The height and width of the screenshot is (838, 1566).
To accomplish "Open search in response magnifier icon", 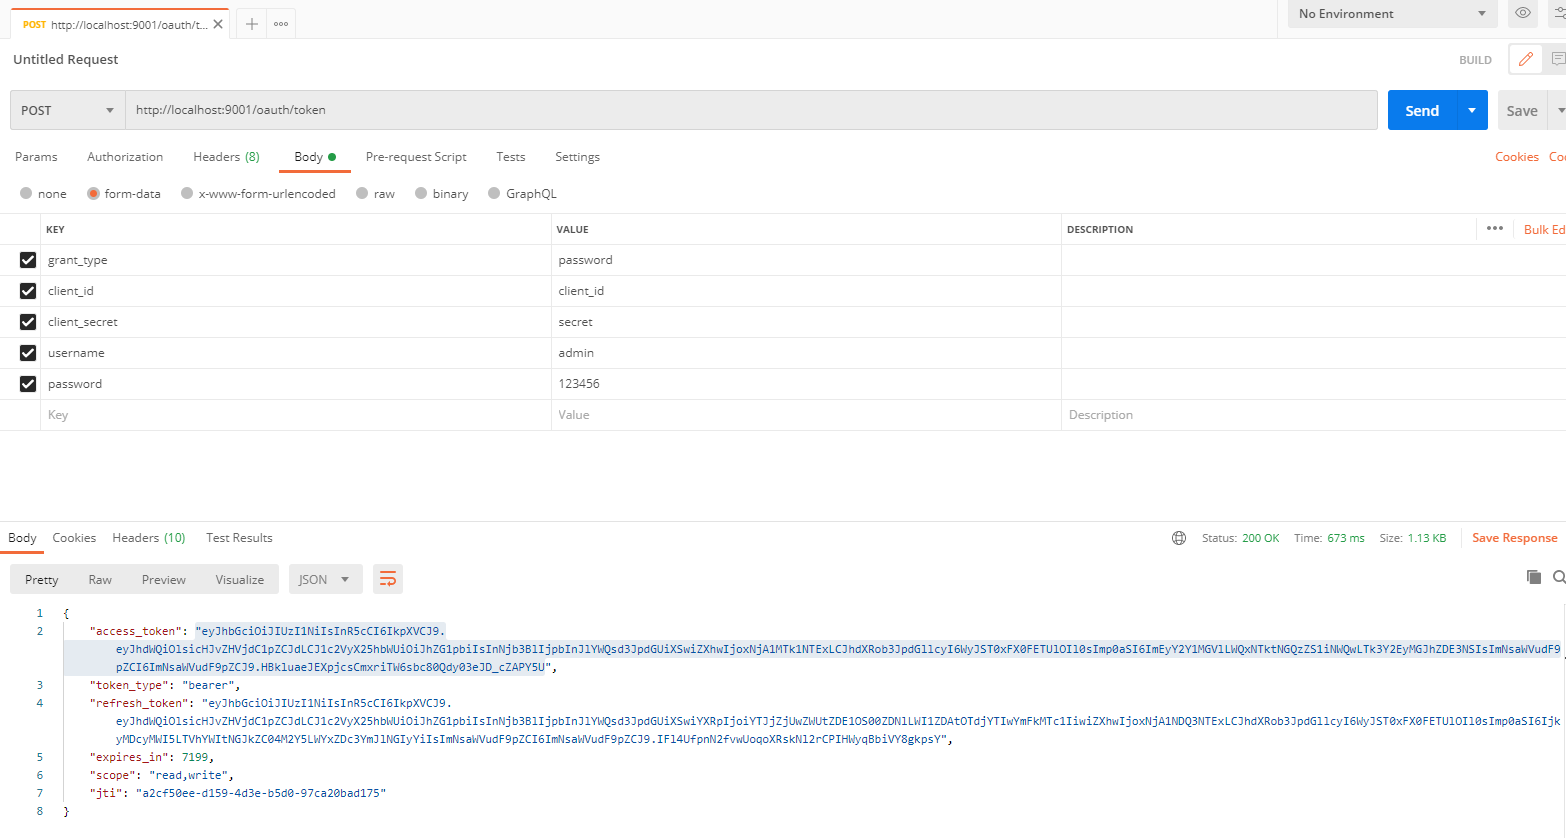I will coord(1559,577).
